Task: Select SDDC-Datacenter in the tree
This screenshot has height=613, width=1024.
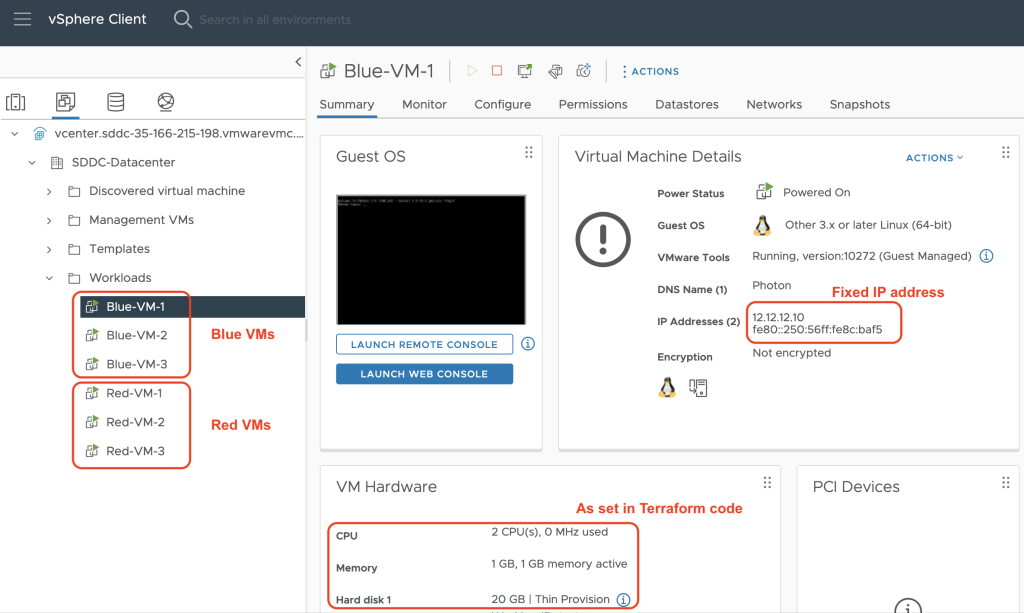Action: pos(123,163)
